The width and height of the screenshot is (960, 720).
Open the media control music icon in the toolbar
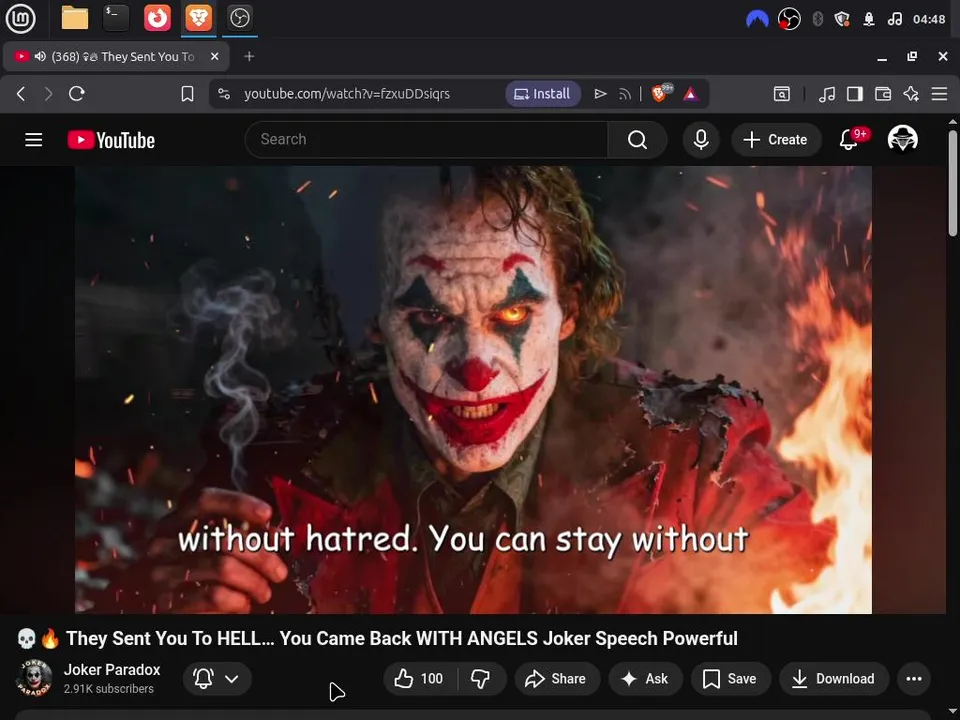click(827, 94)
